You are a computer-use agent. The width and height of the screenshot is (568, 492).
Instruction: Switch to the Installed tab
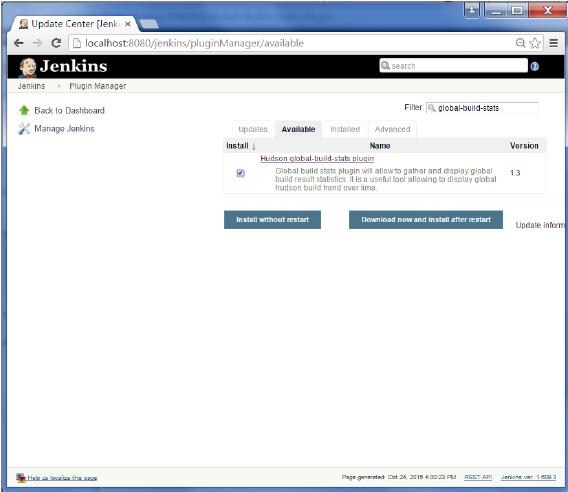click(345, 129)
